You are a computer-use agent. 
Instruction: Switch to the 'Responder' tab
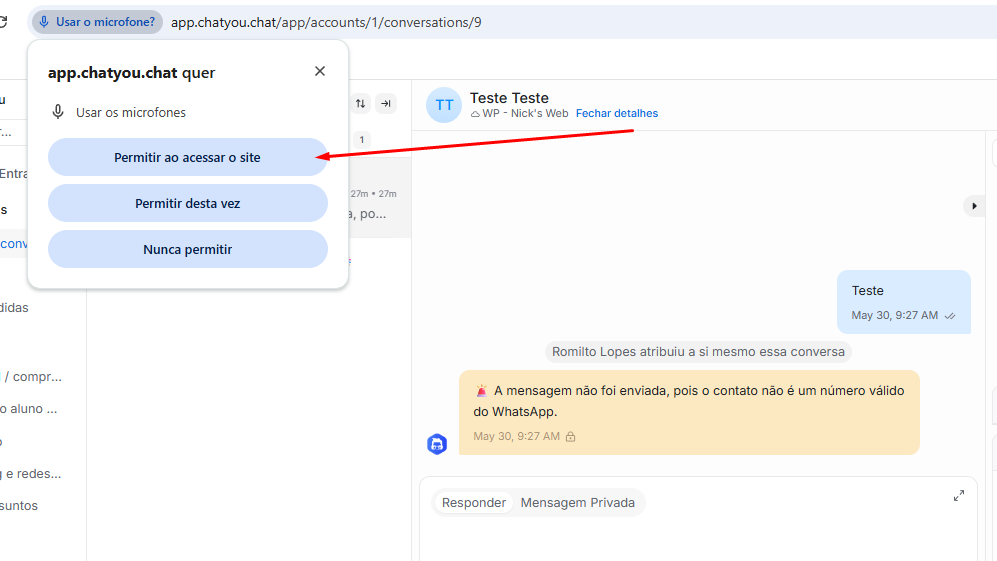coord(474,503)
